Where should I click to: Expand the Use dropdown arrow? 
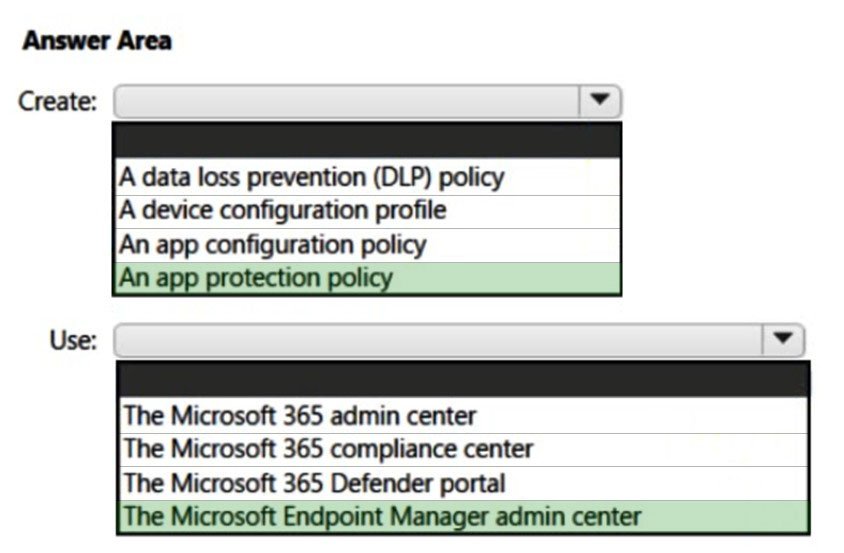[x=783, y=340]
